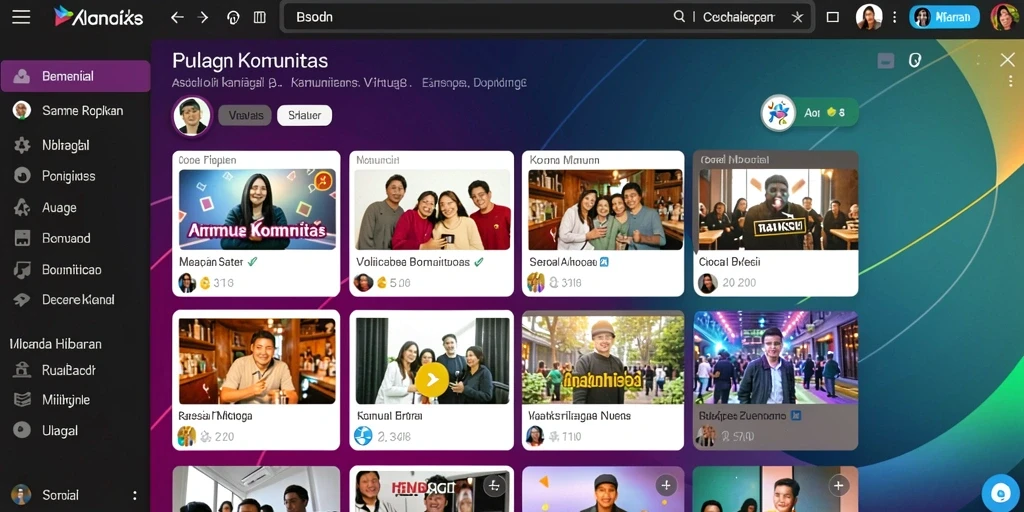Open the three-dot menu beside the top avatar
Viewport: 1024px width, 512px height.
(895, 18)
